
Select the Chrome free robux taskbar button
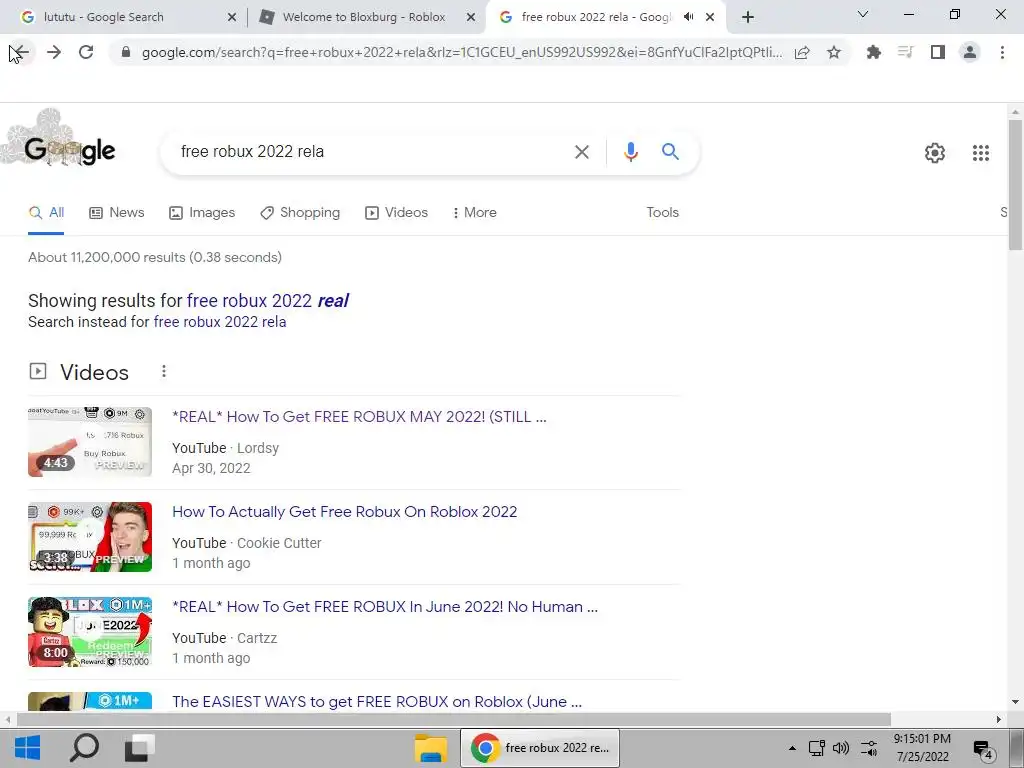540,748
